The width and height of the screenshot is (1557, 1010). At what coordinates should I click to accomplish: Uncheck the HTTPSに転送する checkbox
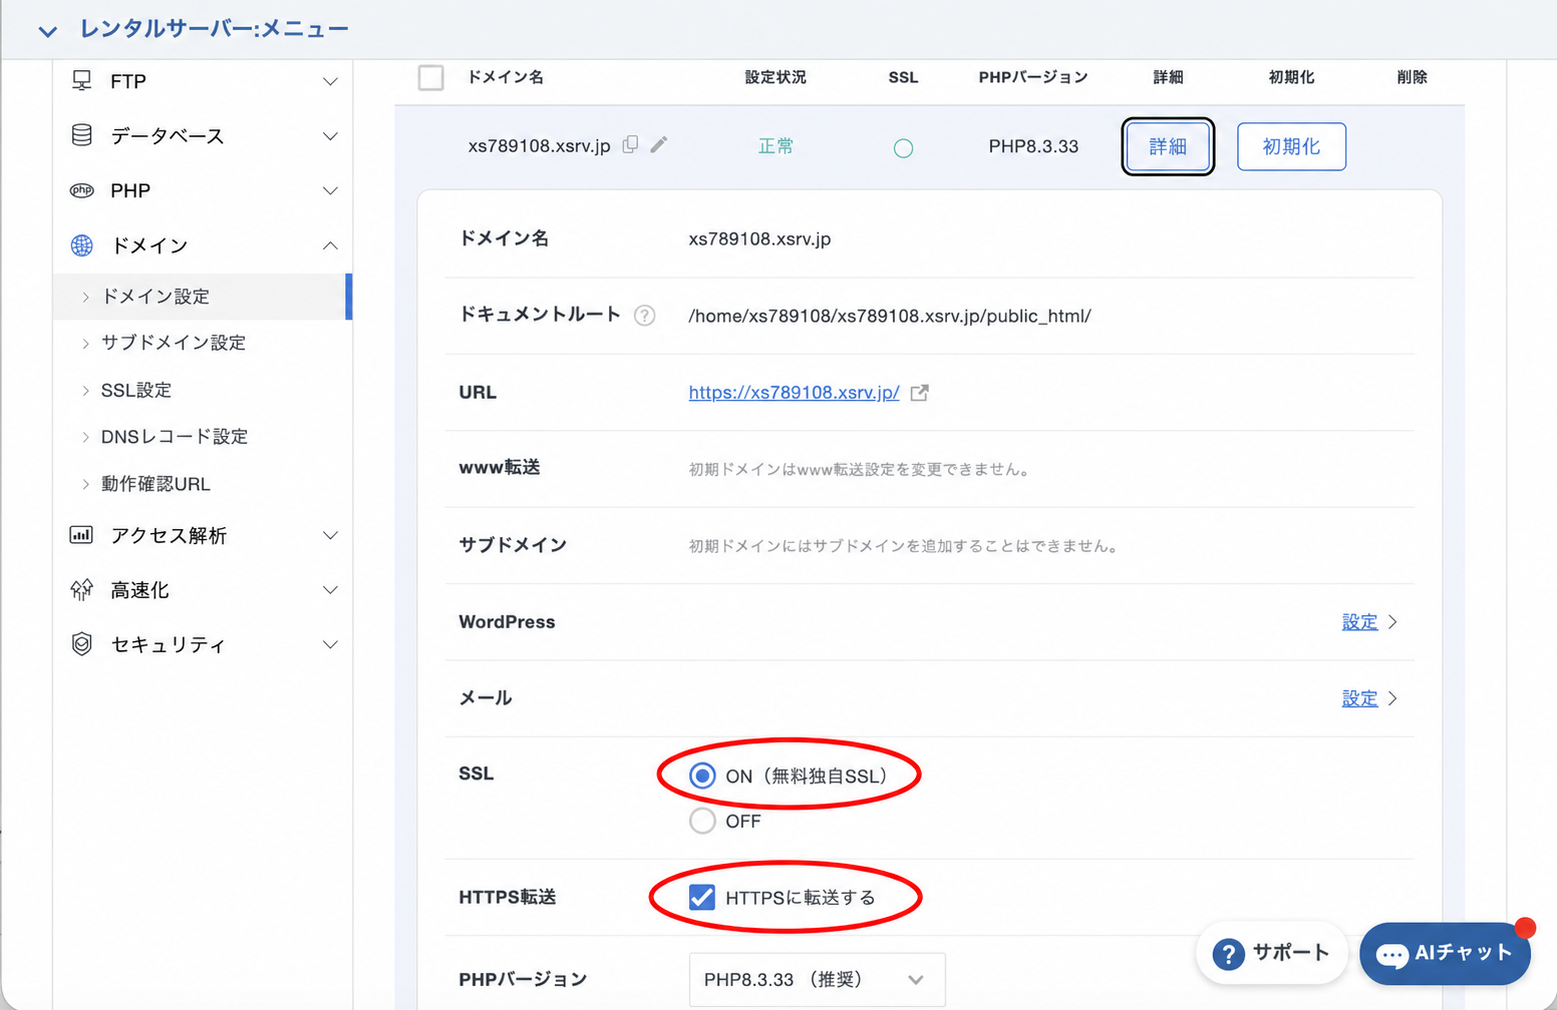pos(702,897)
